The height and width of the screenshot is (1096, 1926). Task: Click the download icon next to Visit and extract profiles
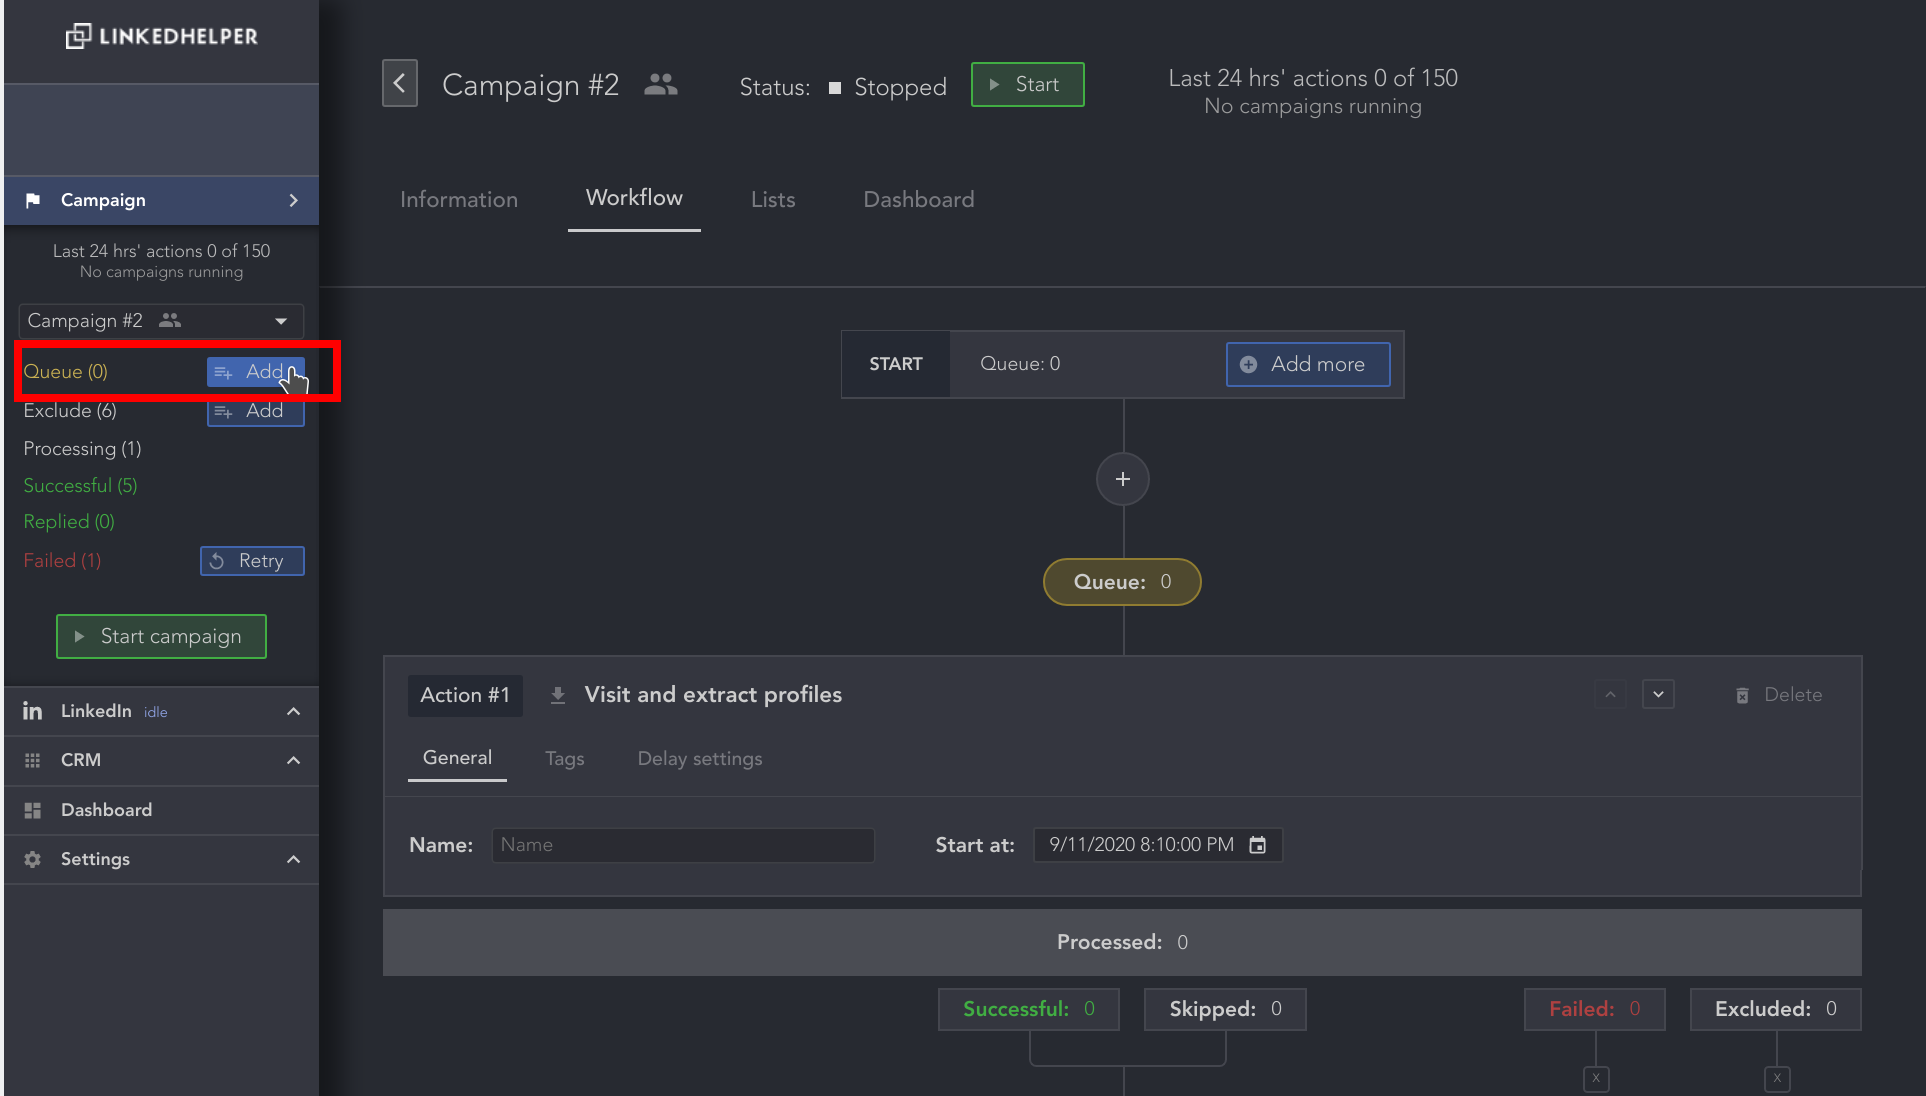pyautogui.click(x=558, y=695)
